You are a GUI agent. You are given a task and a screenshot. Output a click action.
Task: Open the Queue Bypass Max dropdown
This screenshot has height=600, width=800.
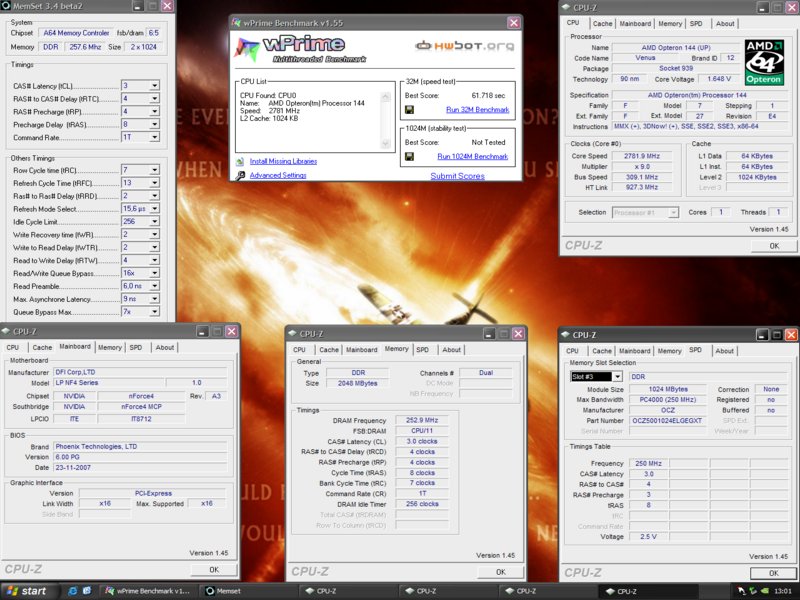(x=154, y=312)
